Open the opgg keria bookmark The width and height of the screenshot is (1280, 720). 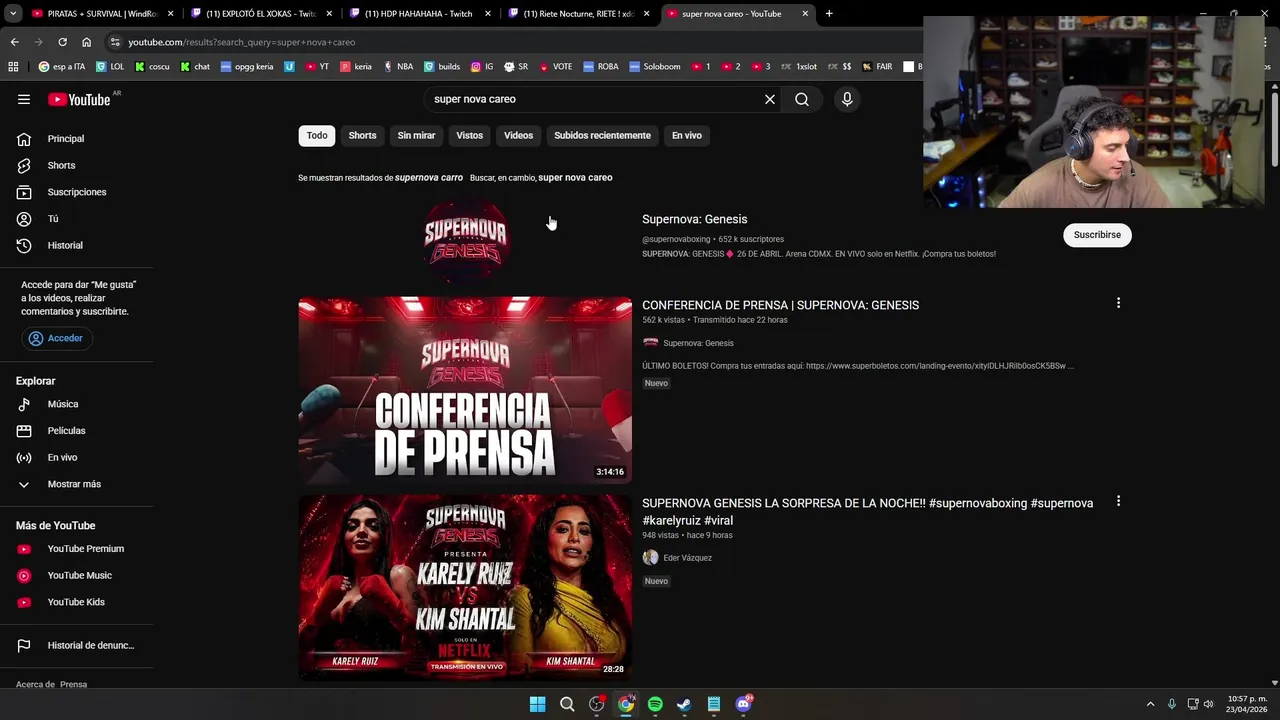tap(246, 67)
